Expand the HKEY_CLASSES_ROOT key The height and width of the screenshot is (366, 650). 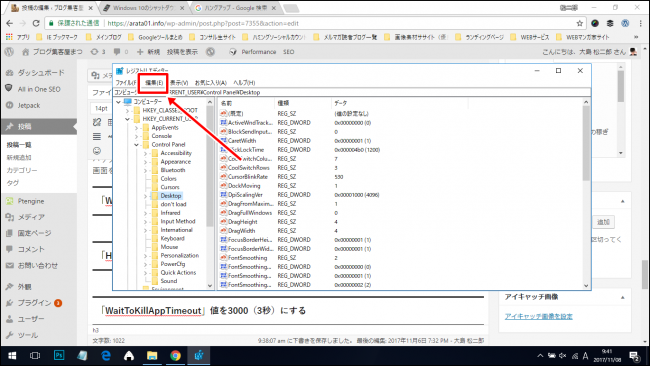[127, 110]
